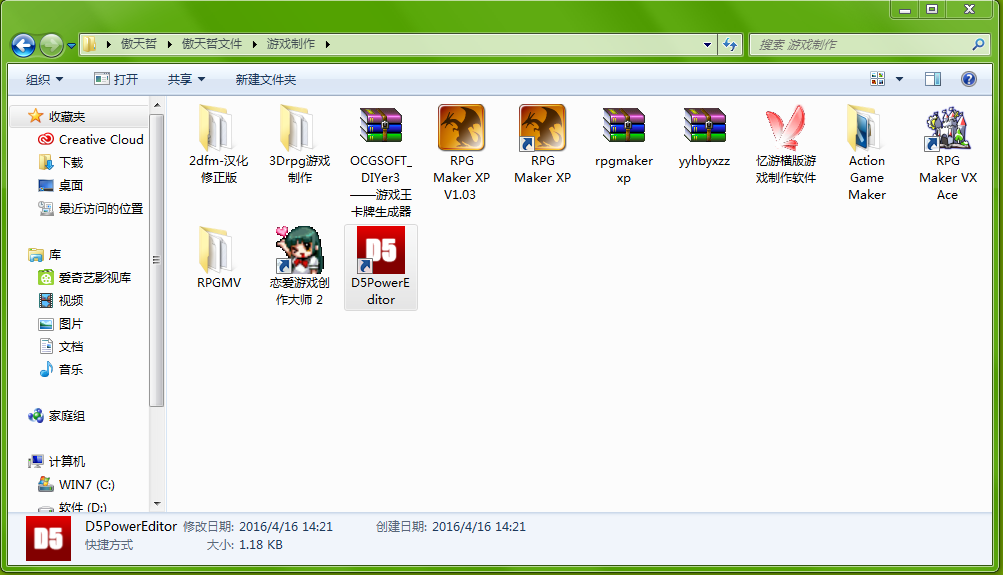Open the help icon in toolbar
The image size is (1003, 575).
tap(968, 79)
